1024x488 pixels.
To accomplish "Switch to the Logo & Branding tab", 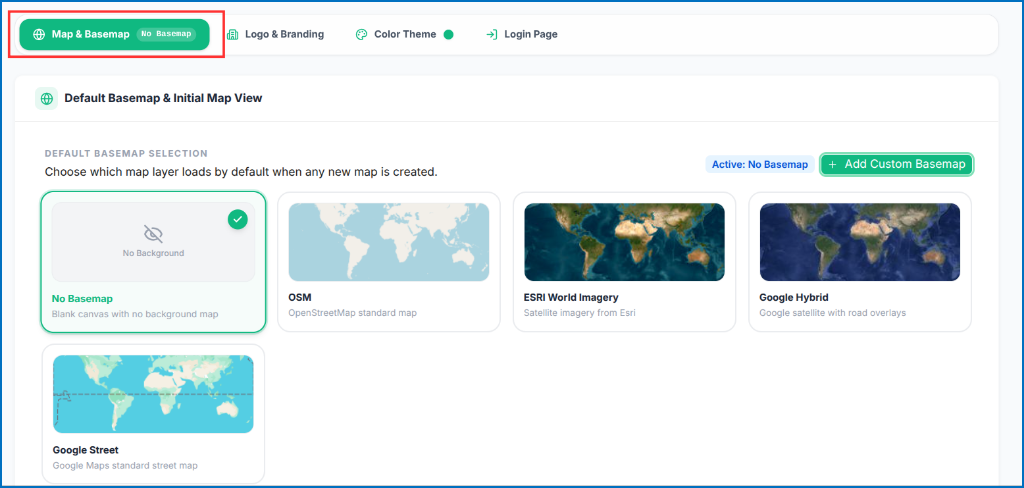I will click(275, 34).
